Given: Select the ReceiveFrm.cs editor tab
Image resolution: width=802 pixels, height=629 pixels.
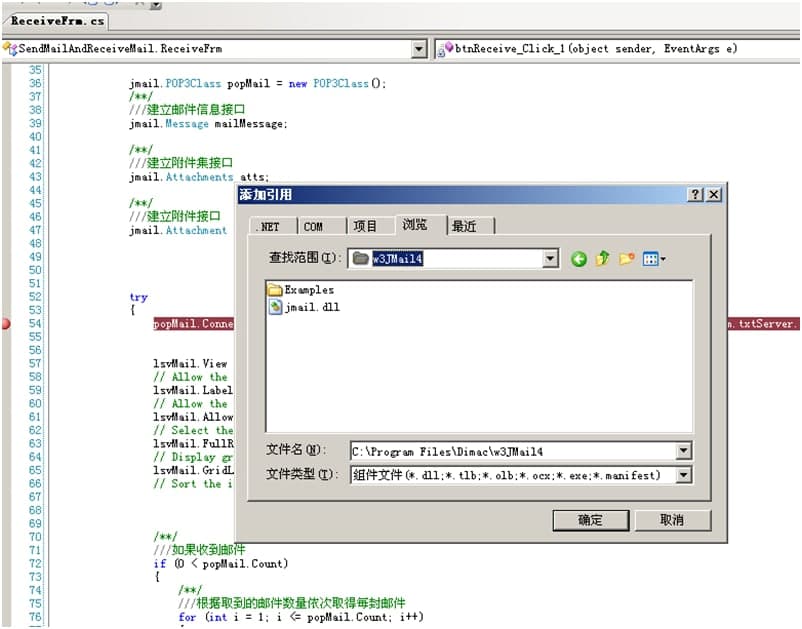Looking at the screenshot, I should [x=58, y=21].
